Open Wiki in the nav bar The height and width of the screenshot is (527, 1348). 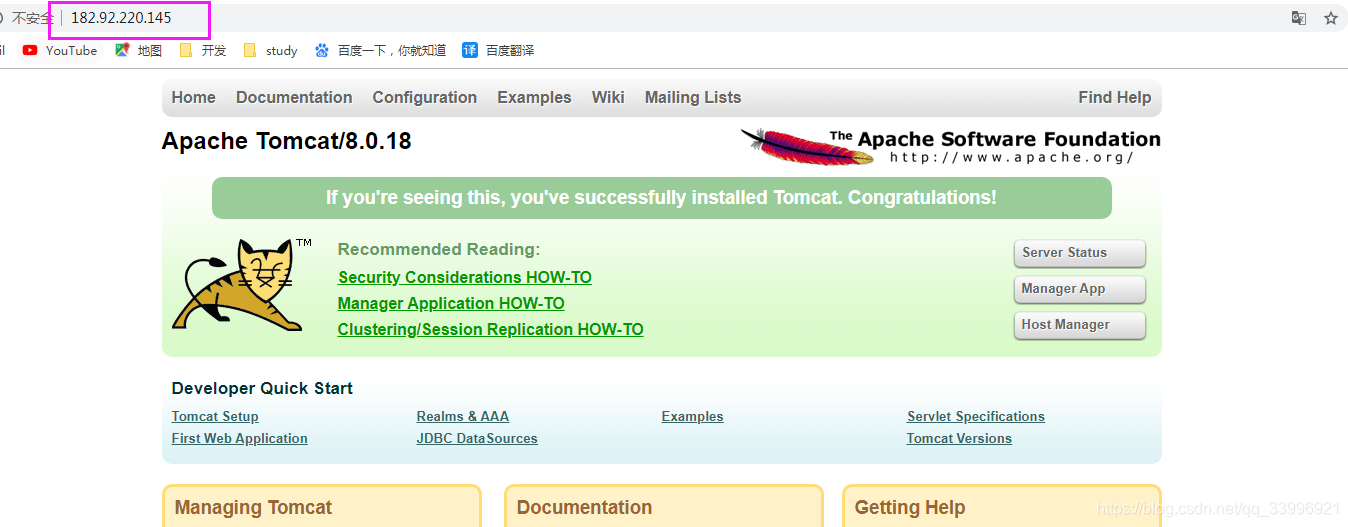608,97
